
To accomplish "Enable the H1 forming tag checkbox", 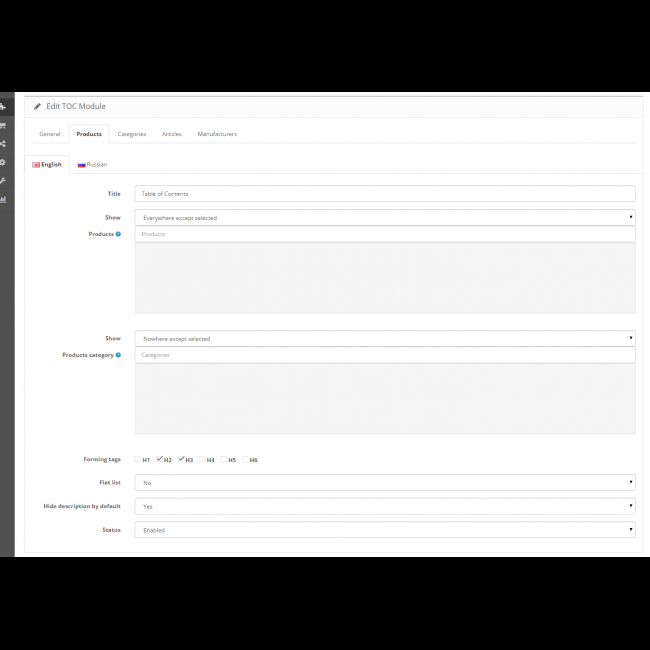I will [x=138, y=460].
